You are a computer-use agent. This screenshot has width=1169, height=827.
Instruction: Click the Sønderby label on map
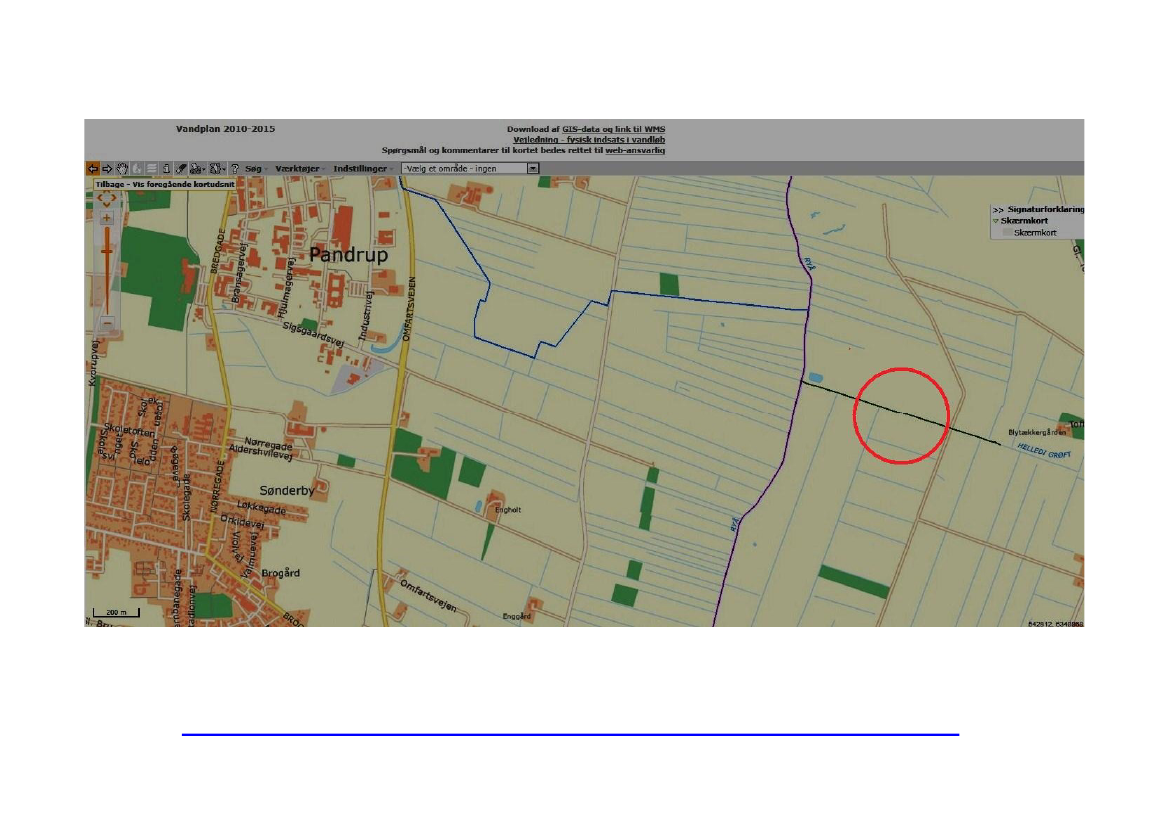(x=286, y=491)
